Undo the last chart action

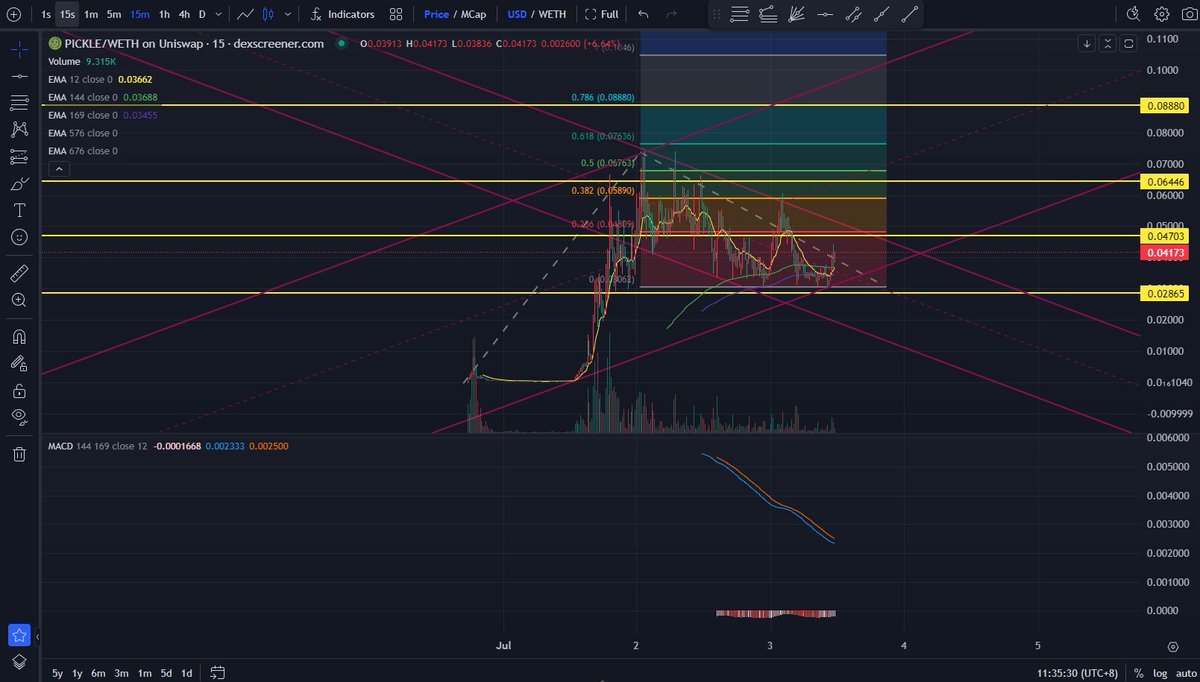pos(643,15)
